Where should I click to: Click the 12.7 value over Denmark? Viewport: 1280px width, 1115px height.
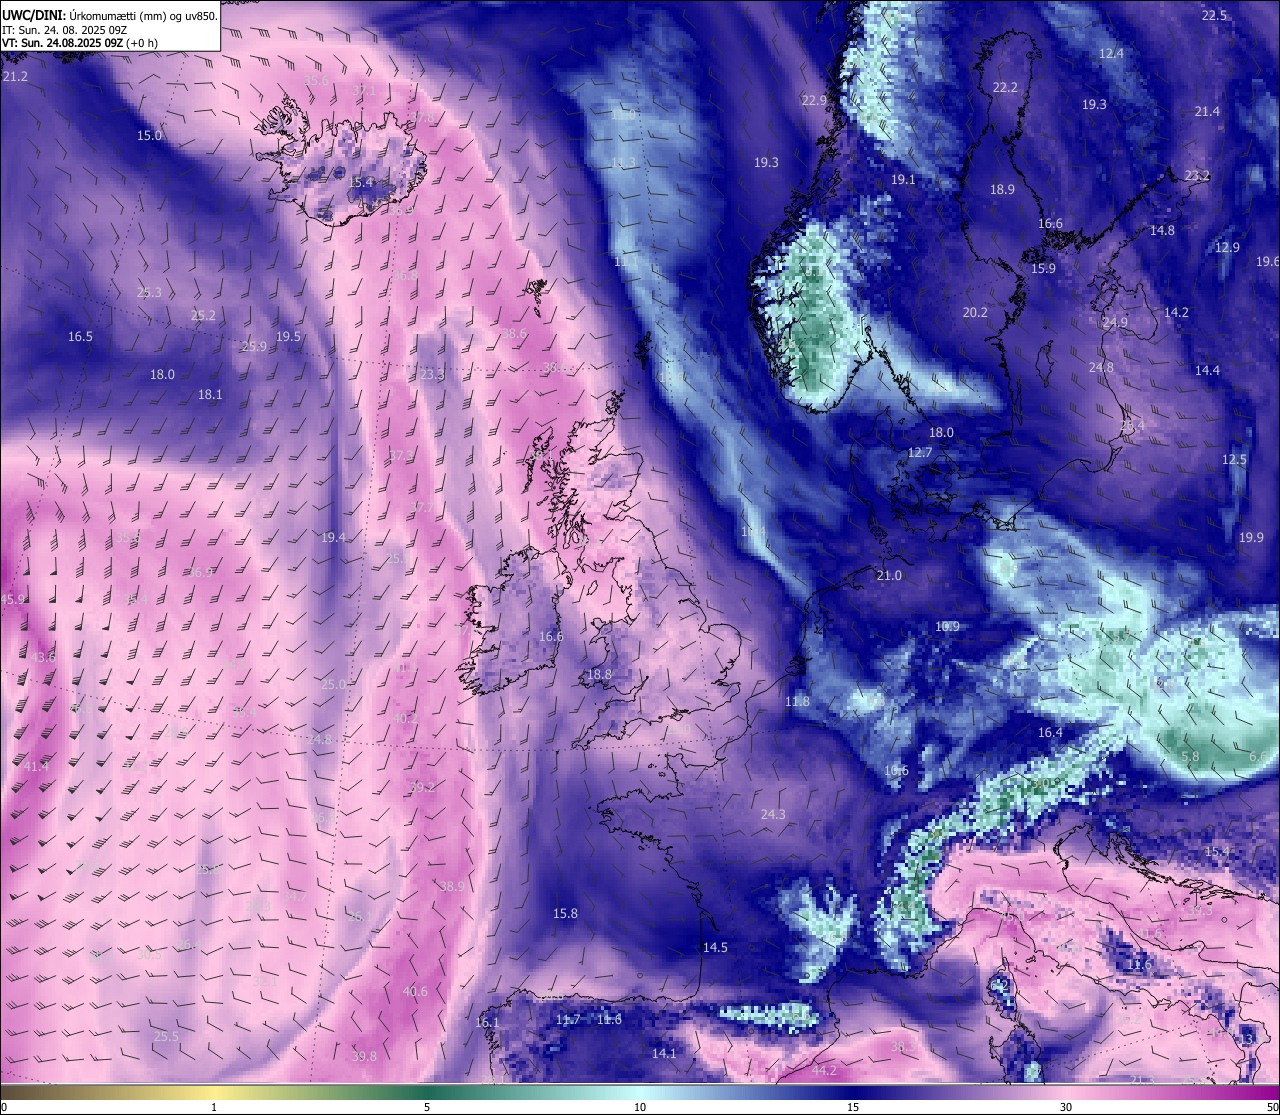[x=920, y=452]
